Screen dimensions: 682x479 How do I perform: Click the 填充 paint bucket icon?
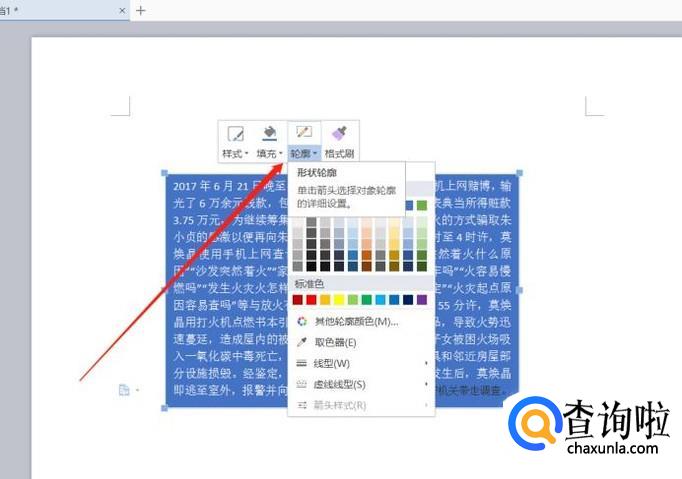[x=268, y=133]
